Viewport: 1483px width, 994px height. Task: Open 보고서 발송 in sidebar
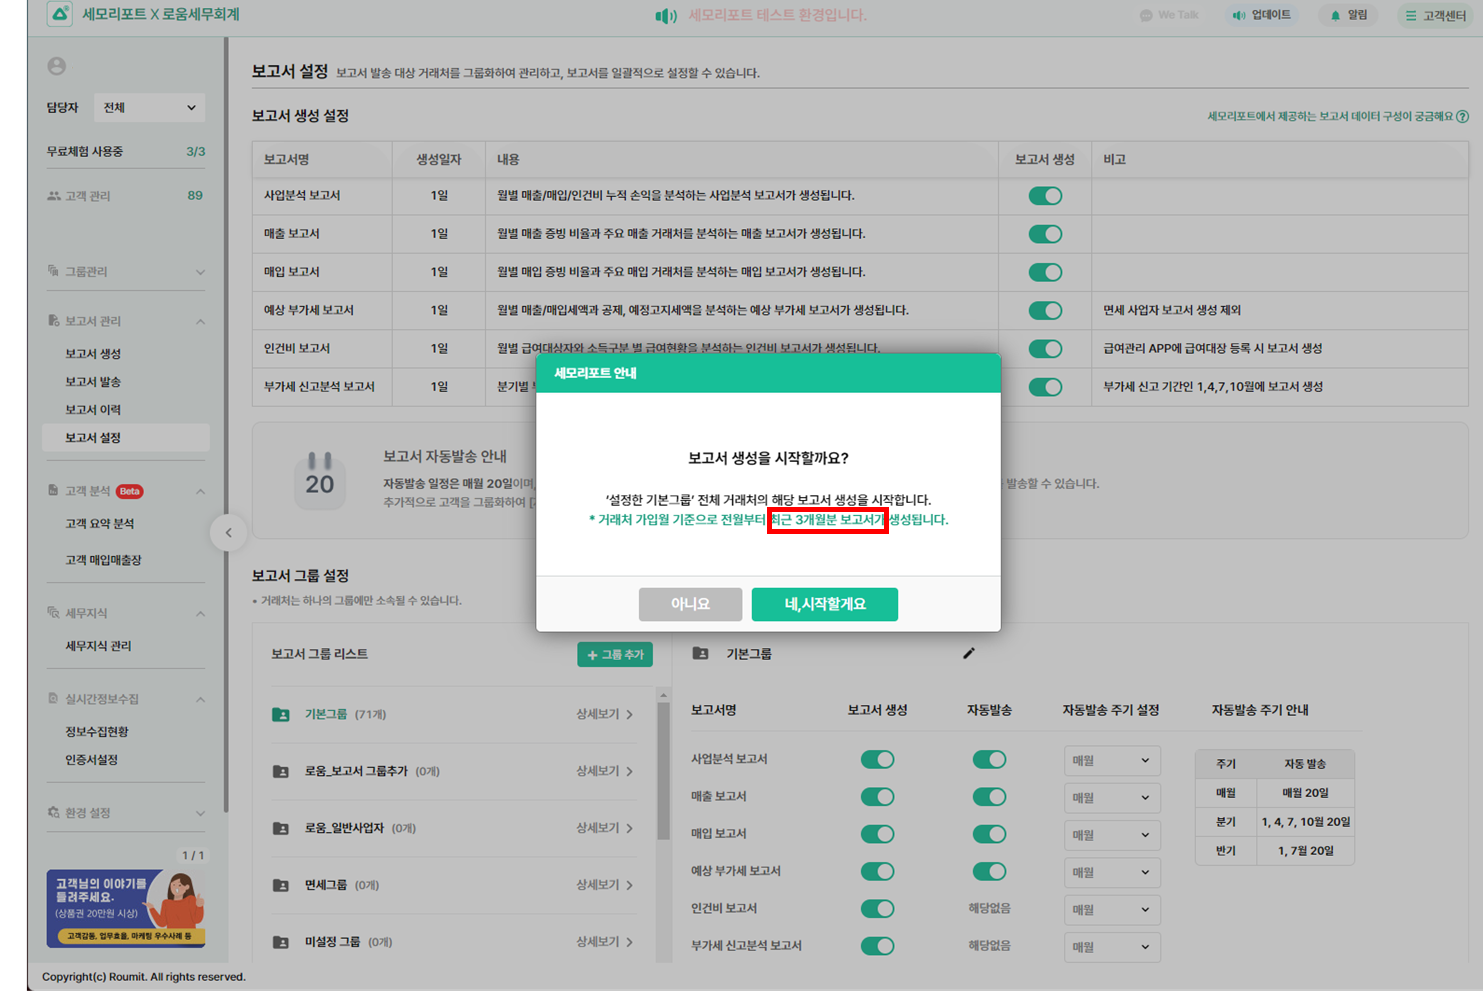(93, 382)
